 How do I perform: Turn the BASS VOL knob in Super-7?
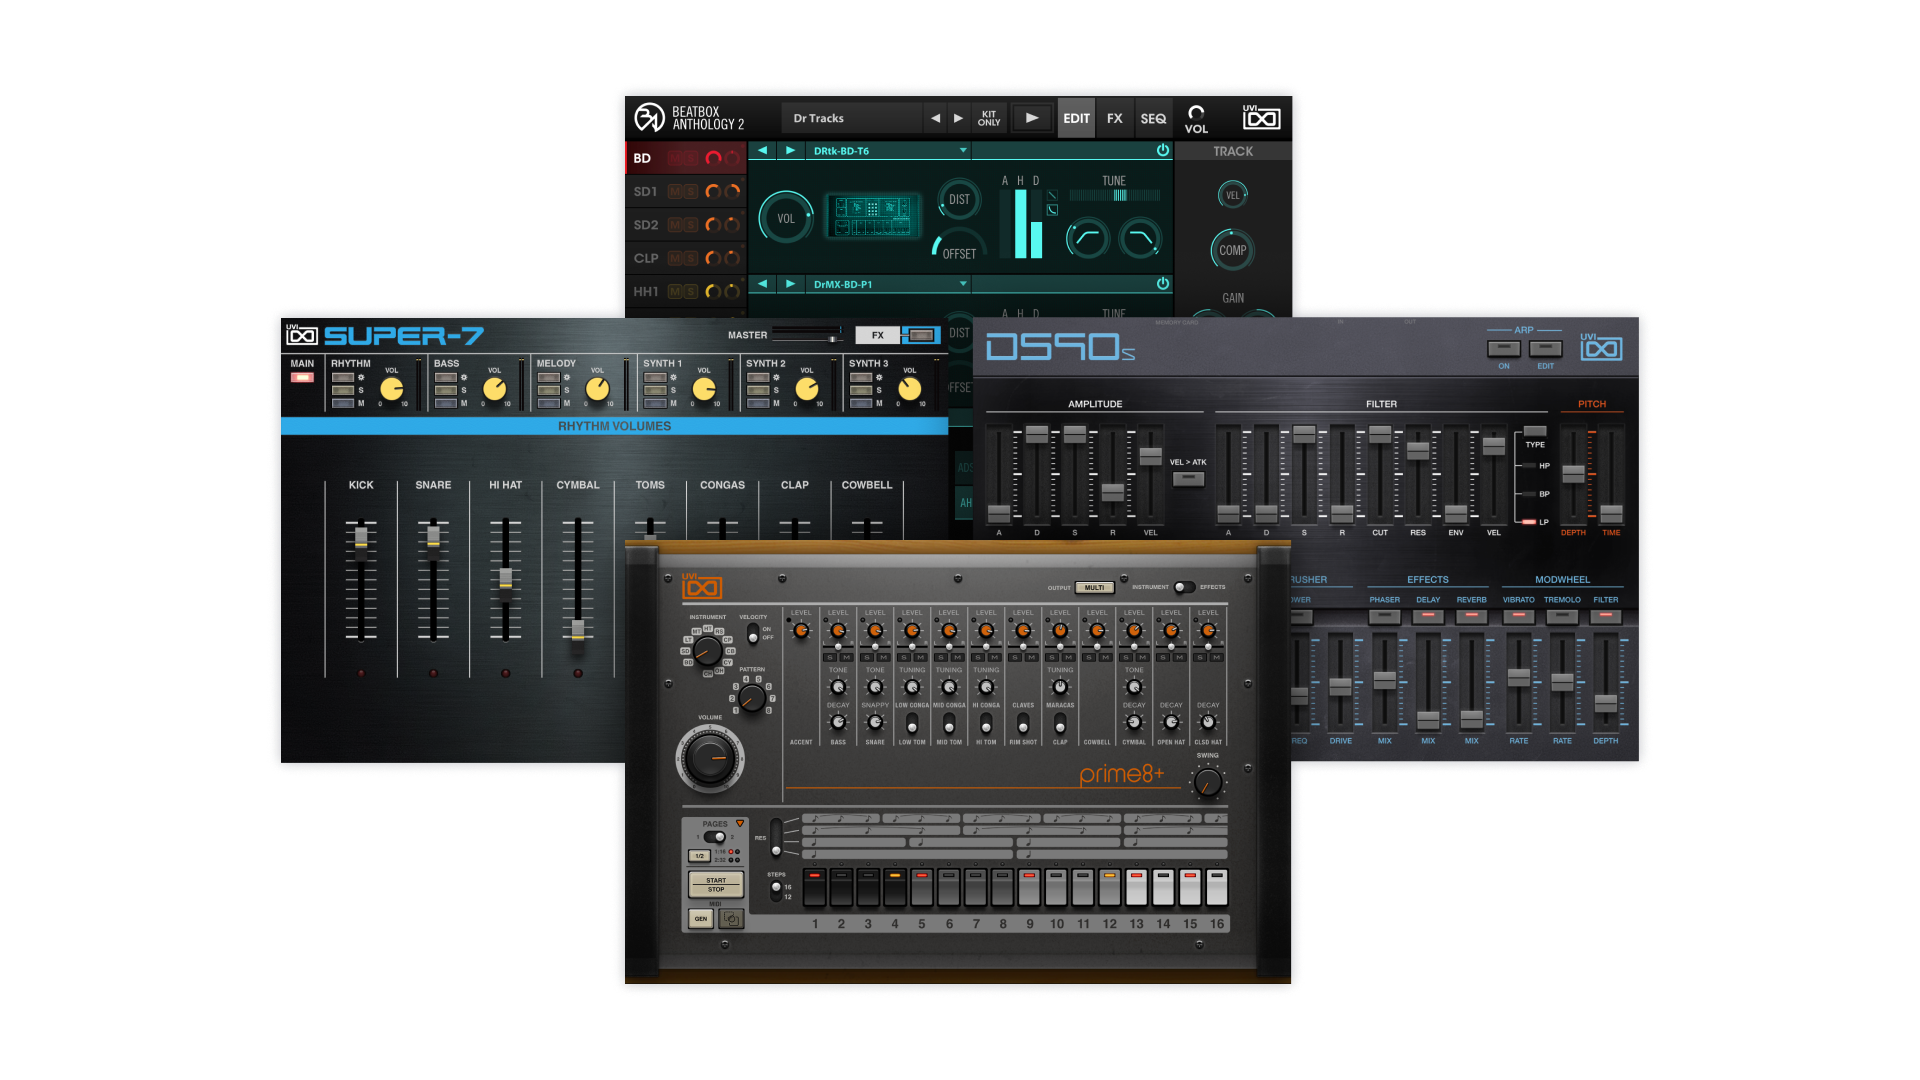494,389
